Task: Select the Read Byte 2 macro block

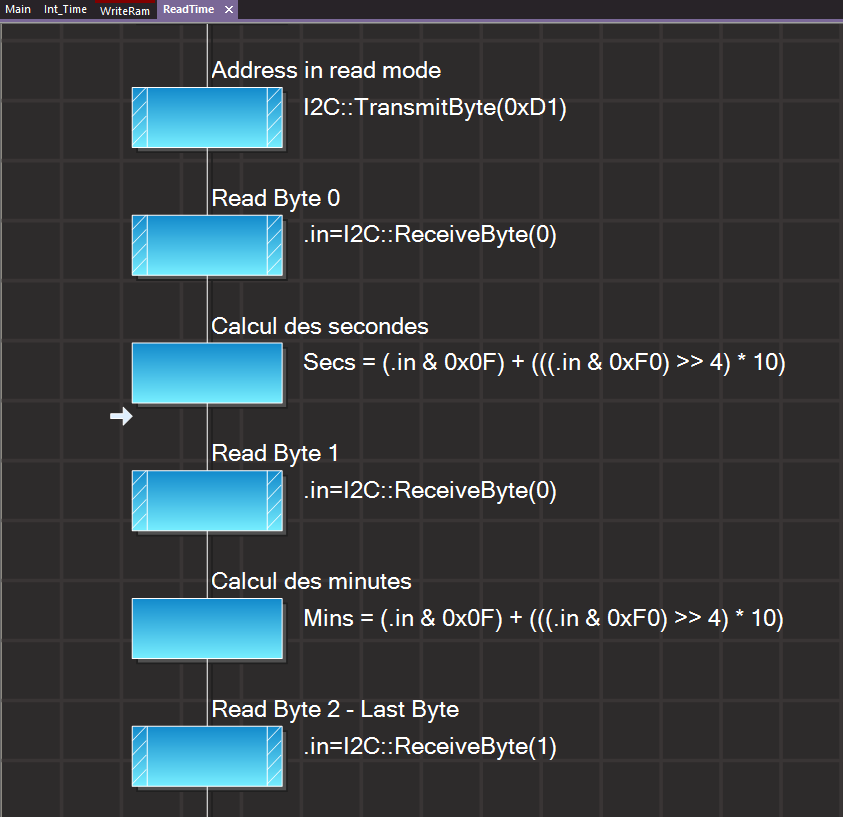Action: pos(207,756)
